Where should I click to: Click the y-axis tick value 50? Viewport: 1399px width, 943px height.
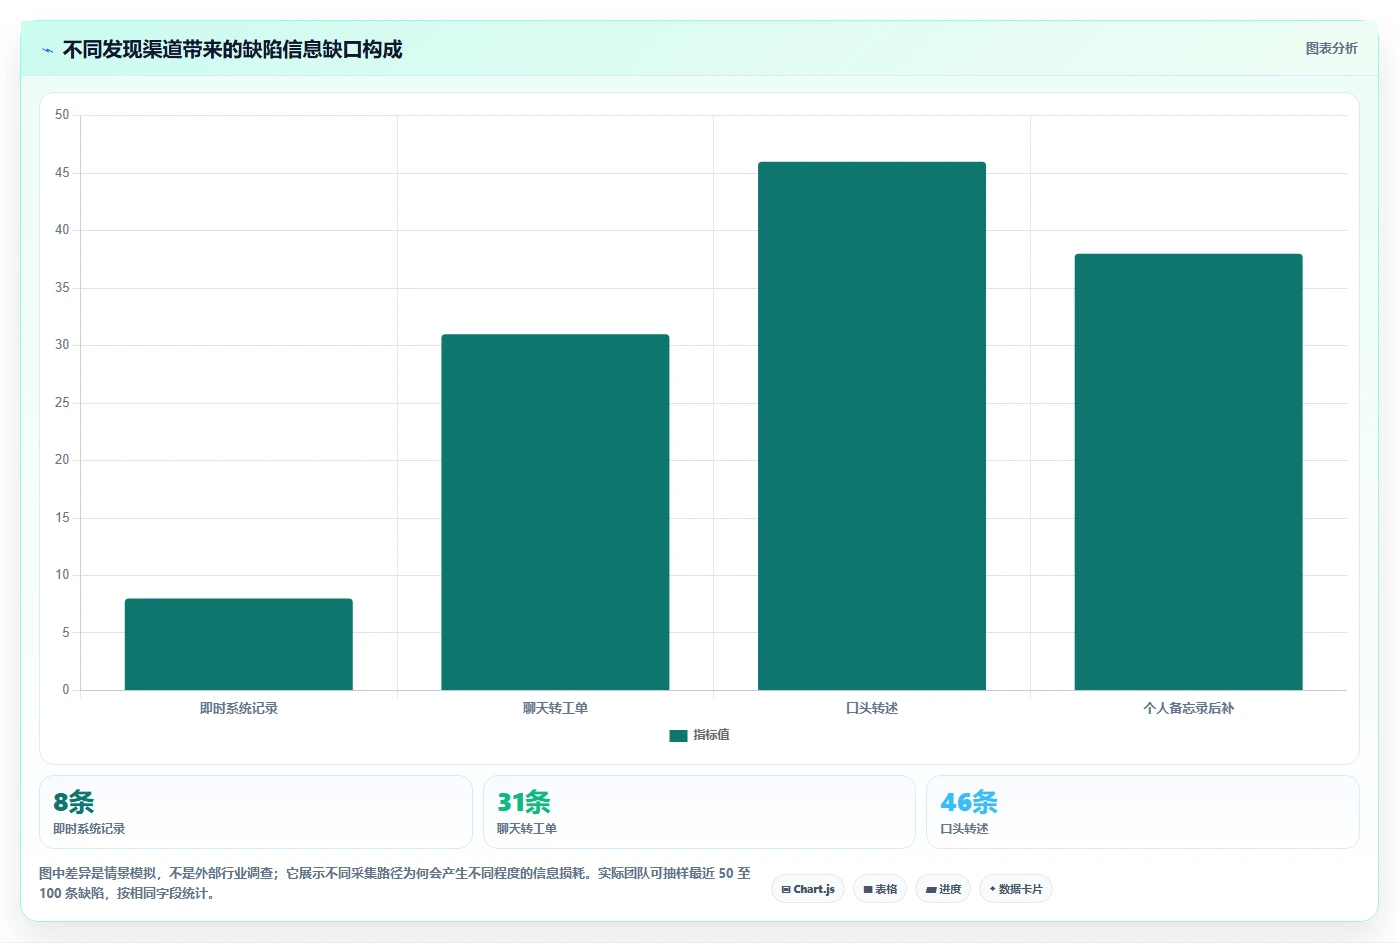click(62, 115)
